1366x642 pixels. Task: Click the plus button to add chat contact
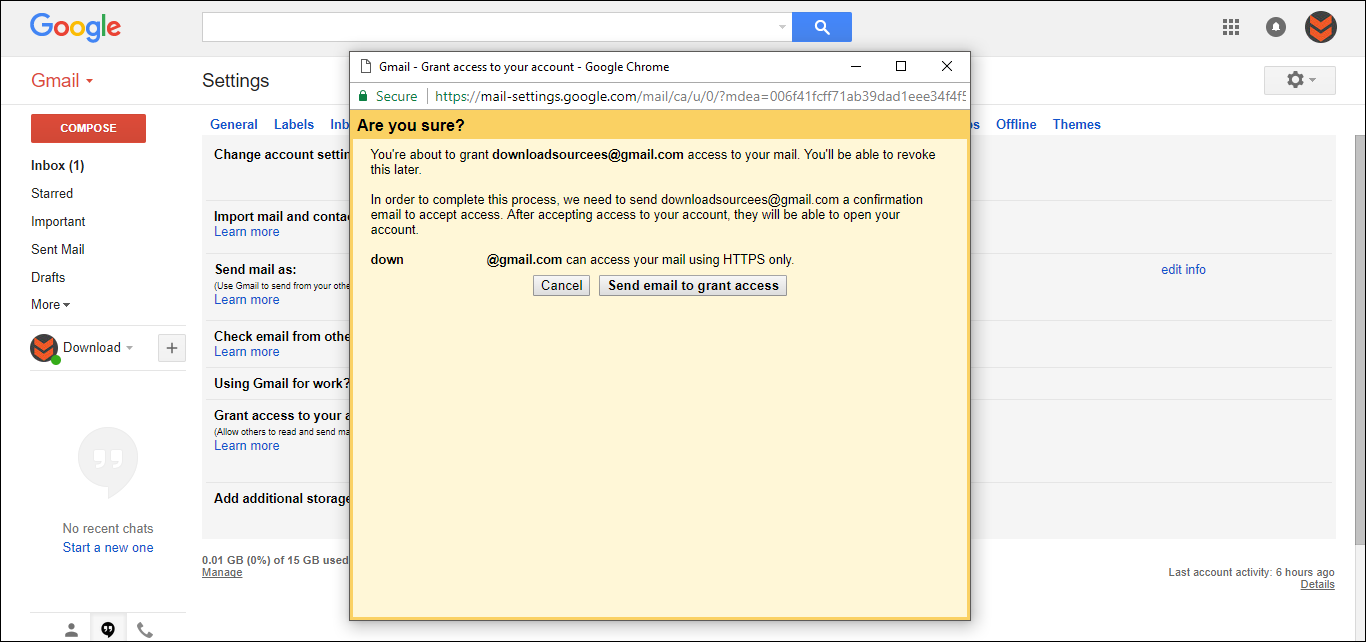tap(172, 348)
